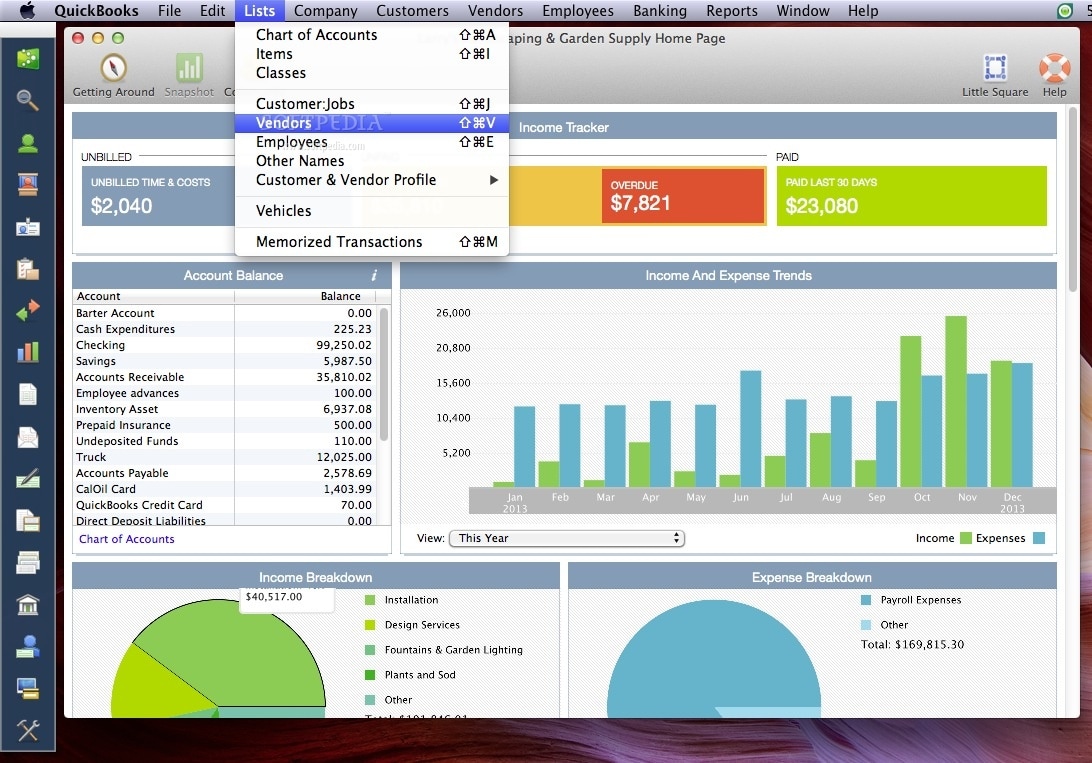Open the bar chart sidebar icon
1092x763 pixels.
(28, 352)
